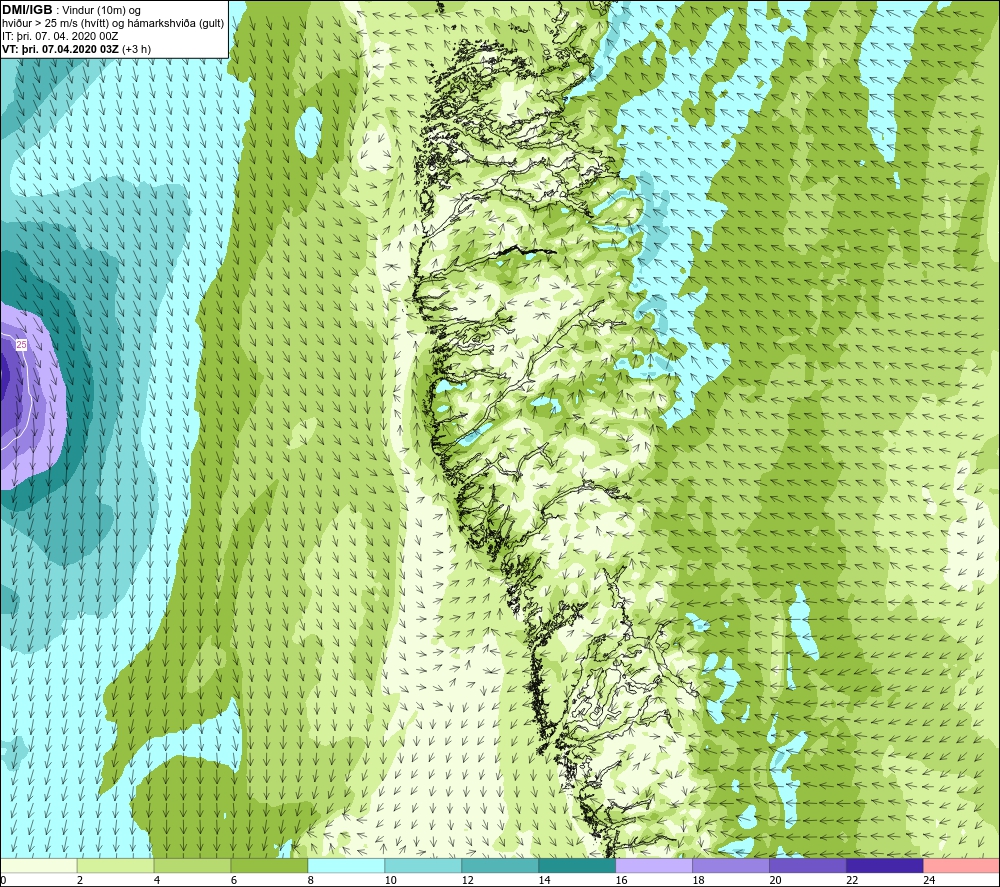Click the light cyan 8–10 m/s legend swatch
This screenshot has width=1000, height=887.
[x=346, y=866]
